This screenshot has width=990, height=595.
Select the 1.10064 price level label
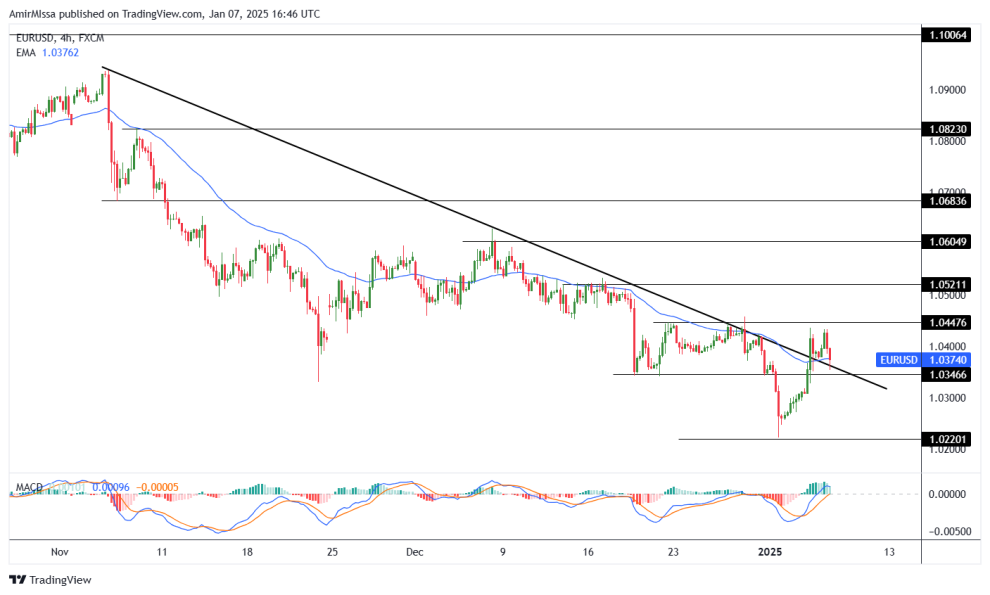pos(945,35)
